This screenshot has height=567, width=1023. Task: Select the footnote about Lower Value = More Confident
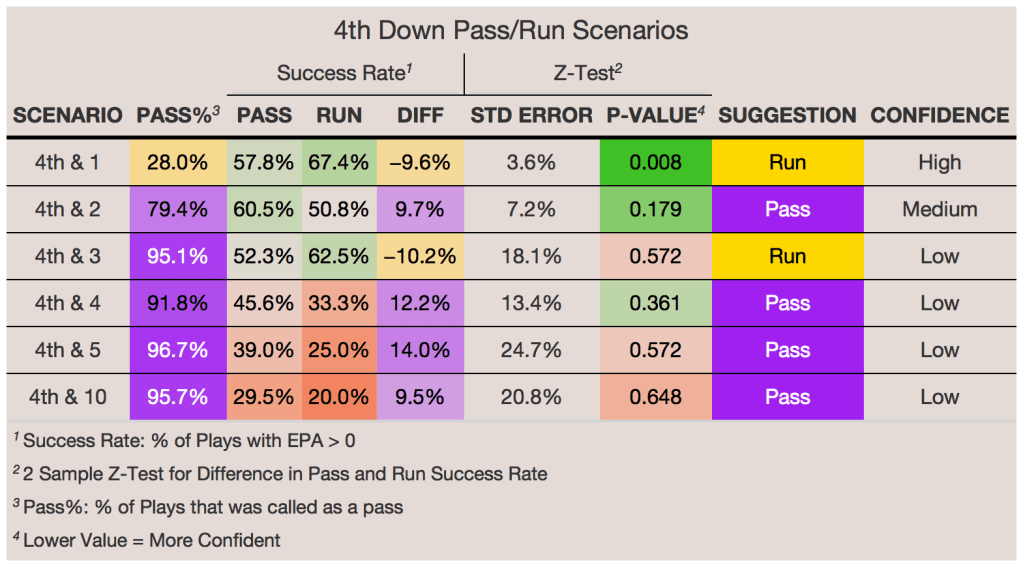[147, 541]
